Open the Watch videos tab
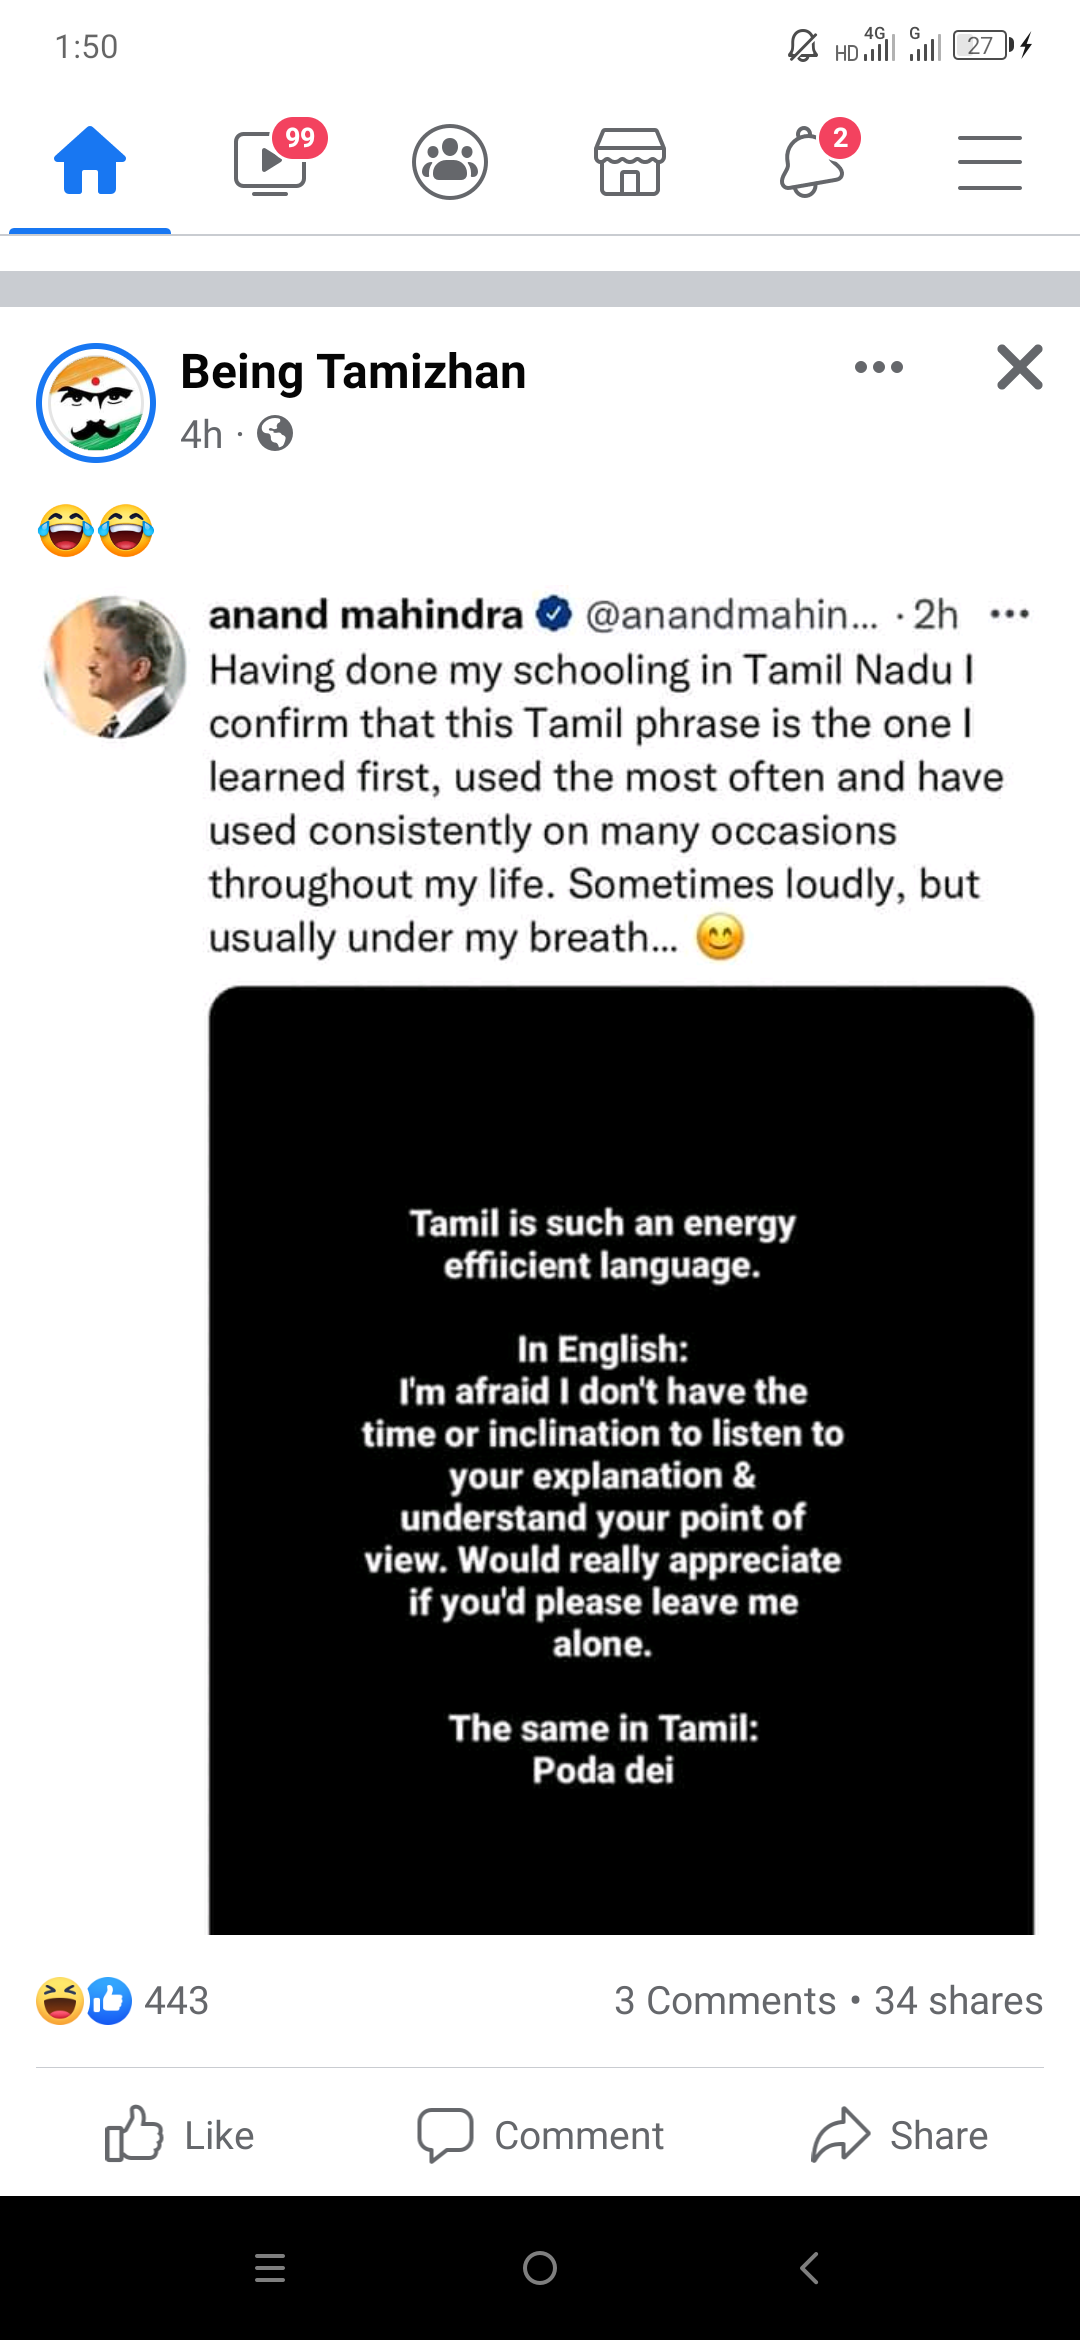The image size is (1080, 2340). click(x=270, y=161)
